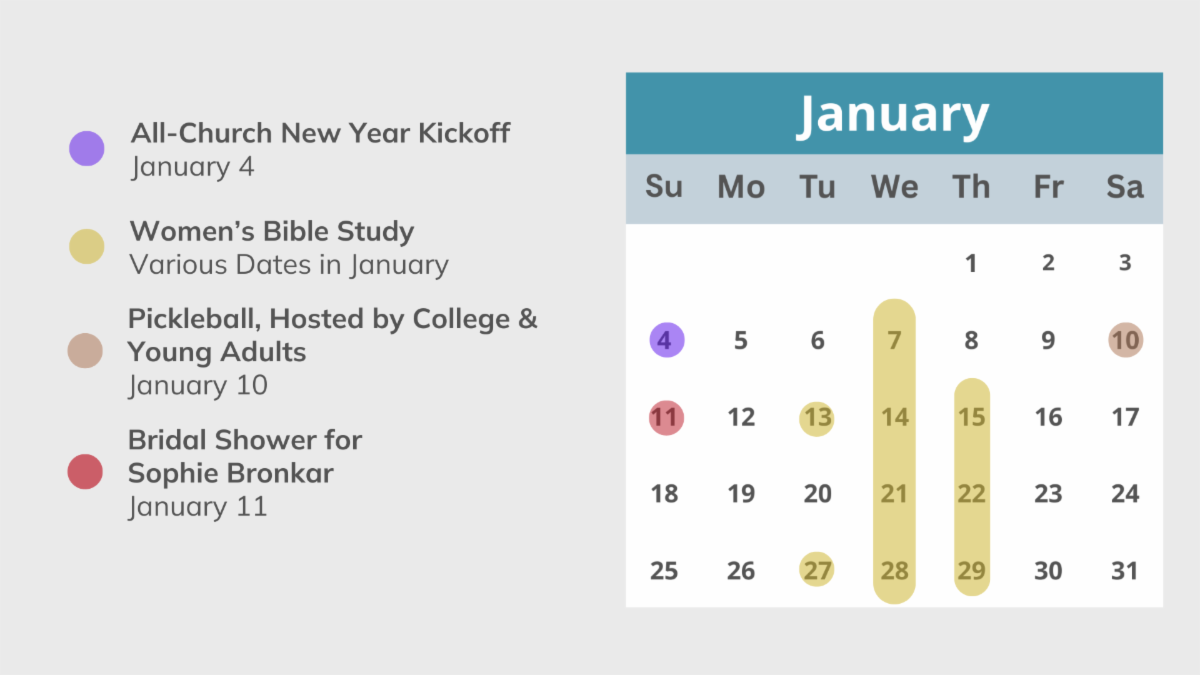The height and width of the screenshot is (675, 1200).
Task: Click the highlighted date 27
Action: (x=817, y=570)
